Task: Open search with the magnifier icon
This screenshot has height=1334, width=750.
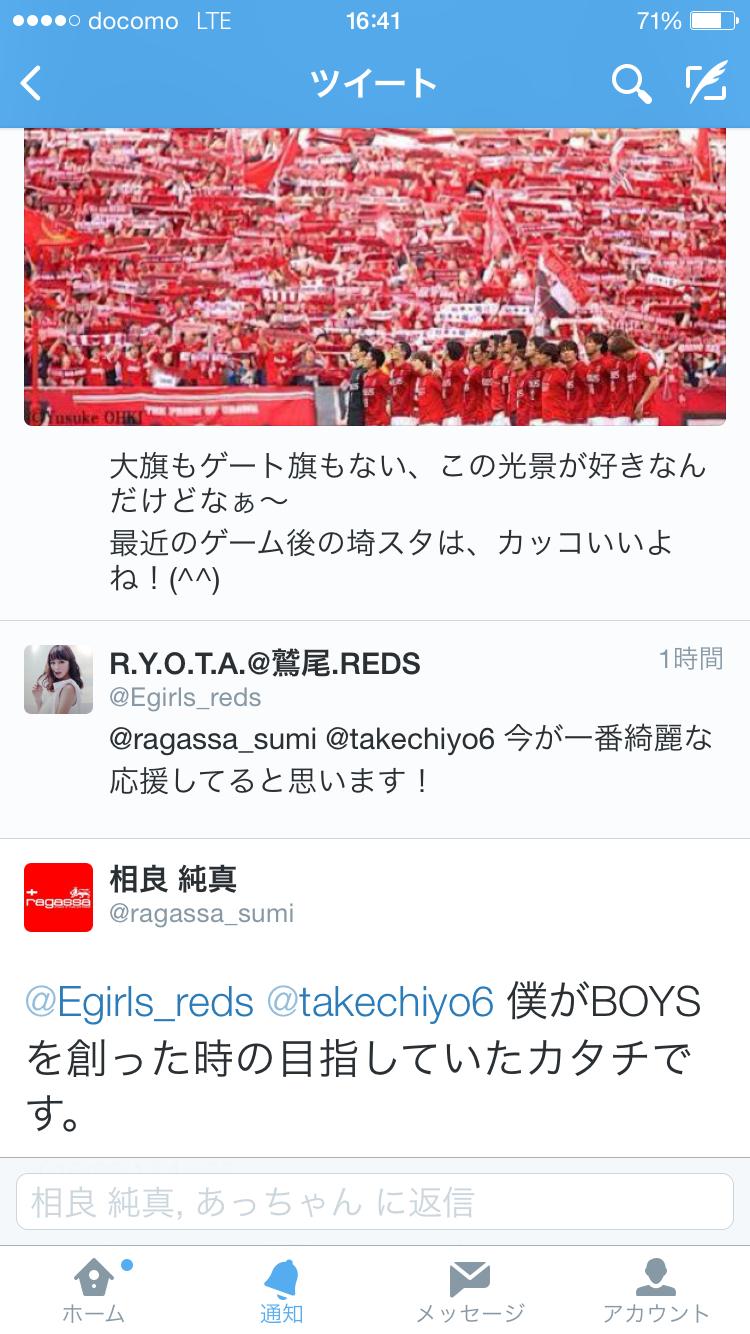Action: pos(631,84)
